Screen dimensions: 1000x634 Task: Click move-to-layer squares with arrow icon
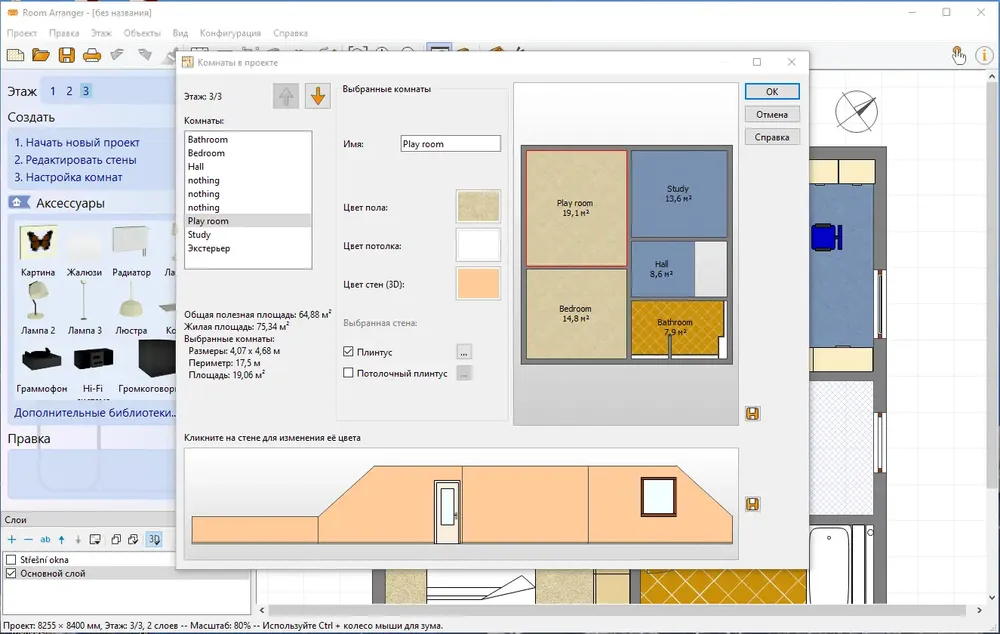[x=133, y=540]
